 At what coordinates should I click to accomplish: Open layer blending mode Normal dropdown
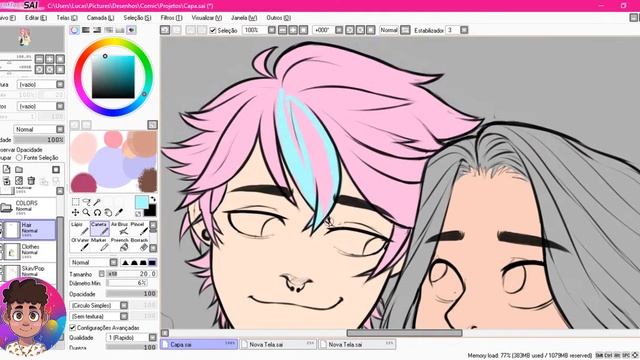(39, 129)
